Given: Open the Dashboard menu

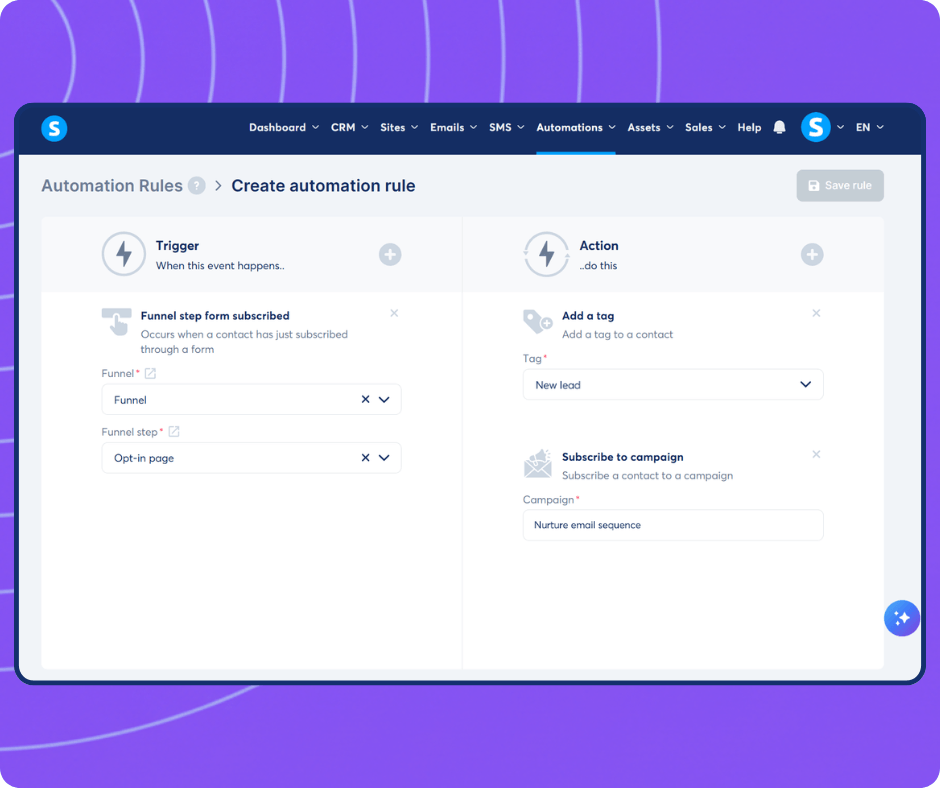Looking at the screenshot, I should coord(284,127).
